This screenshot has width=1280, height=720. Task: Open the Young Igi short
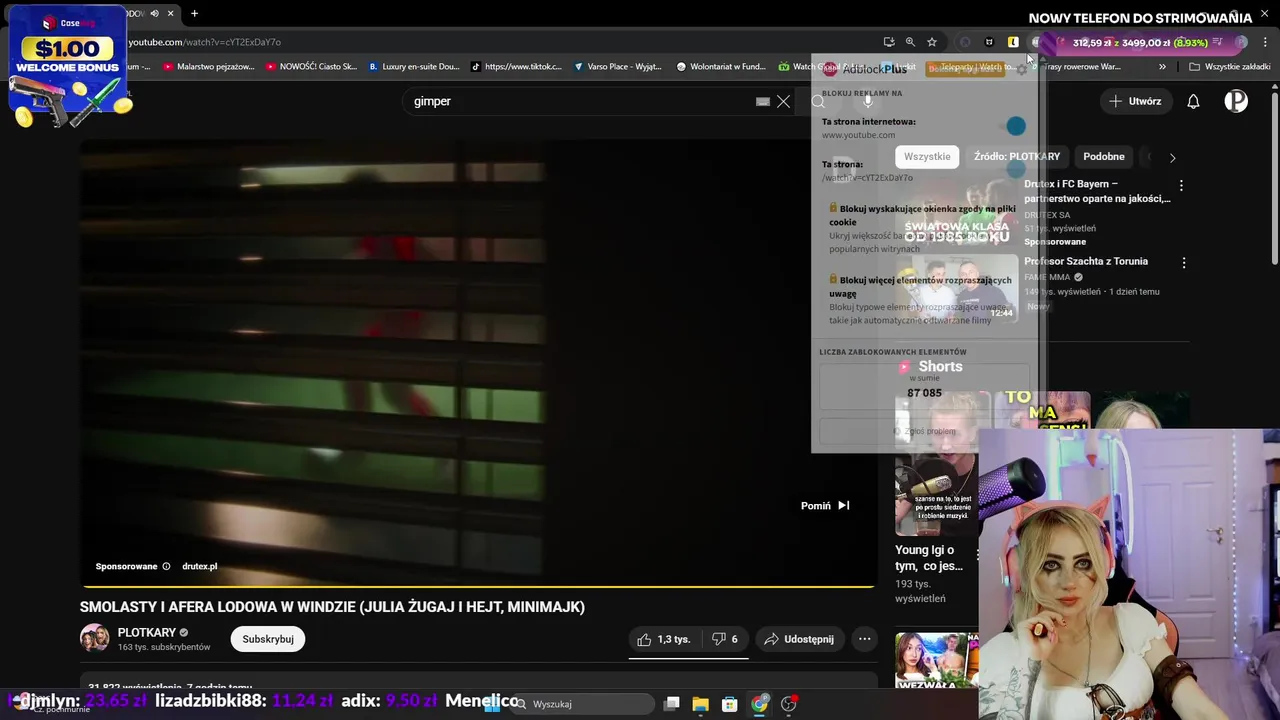pos(929,558)
